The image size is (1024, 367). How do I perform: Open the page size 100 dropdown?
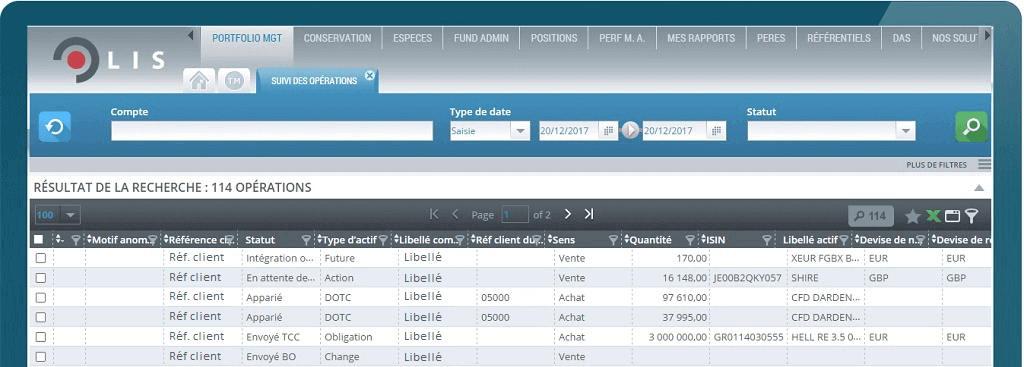coord(71,215)
